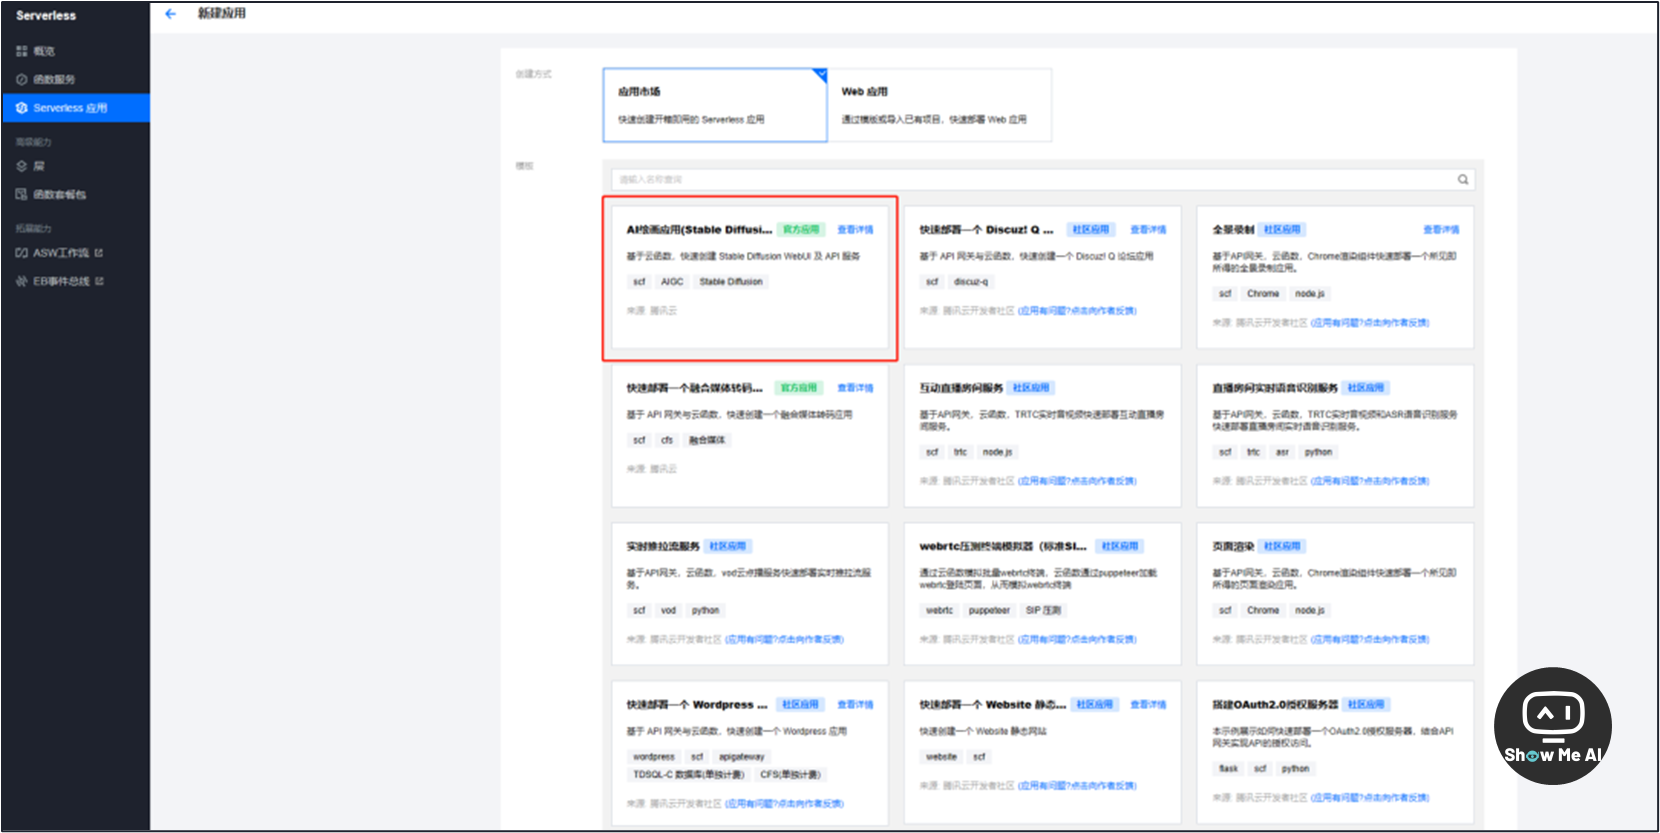Click author feedback link in Website 静态 card

coord(1077,786)
